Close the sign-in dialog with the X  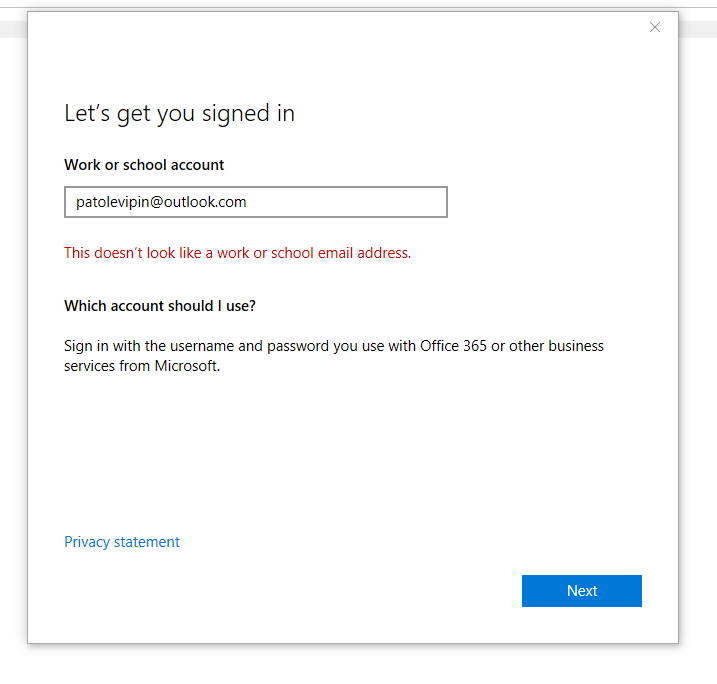[655, 27]
